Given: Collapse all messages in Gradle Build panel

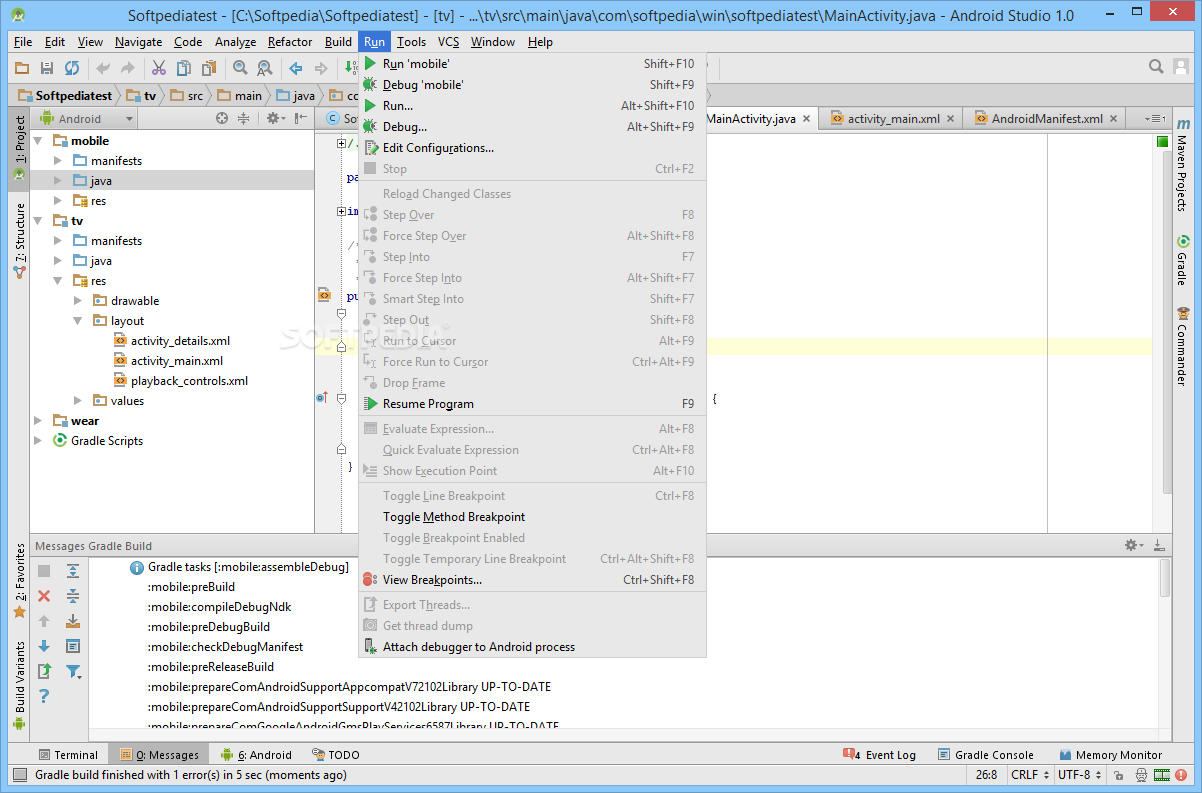Looking at the screenshot, I should (x=73, y=596).
